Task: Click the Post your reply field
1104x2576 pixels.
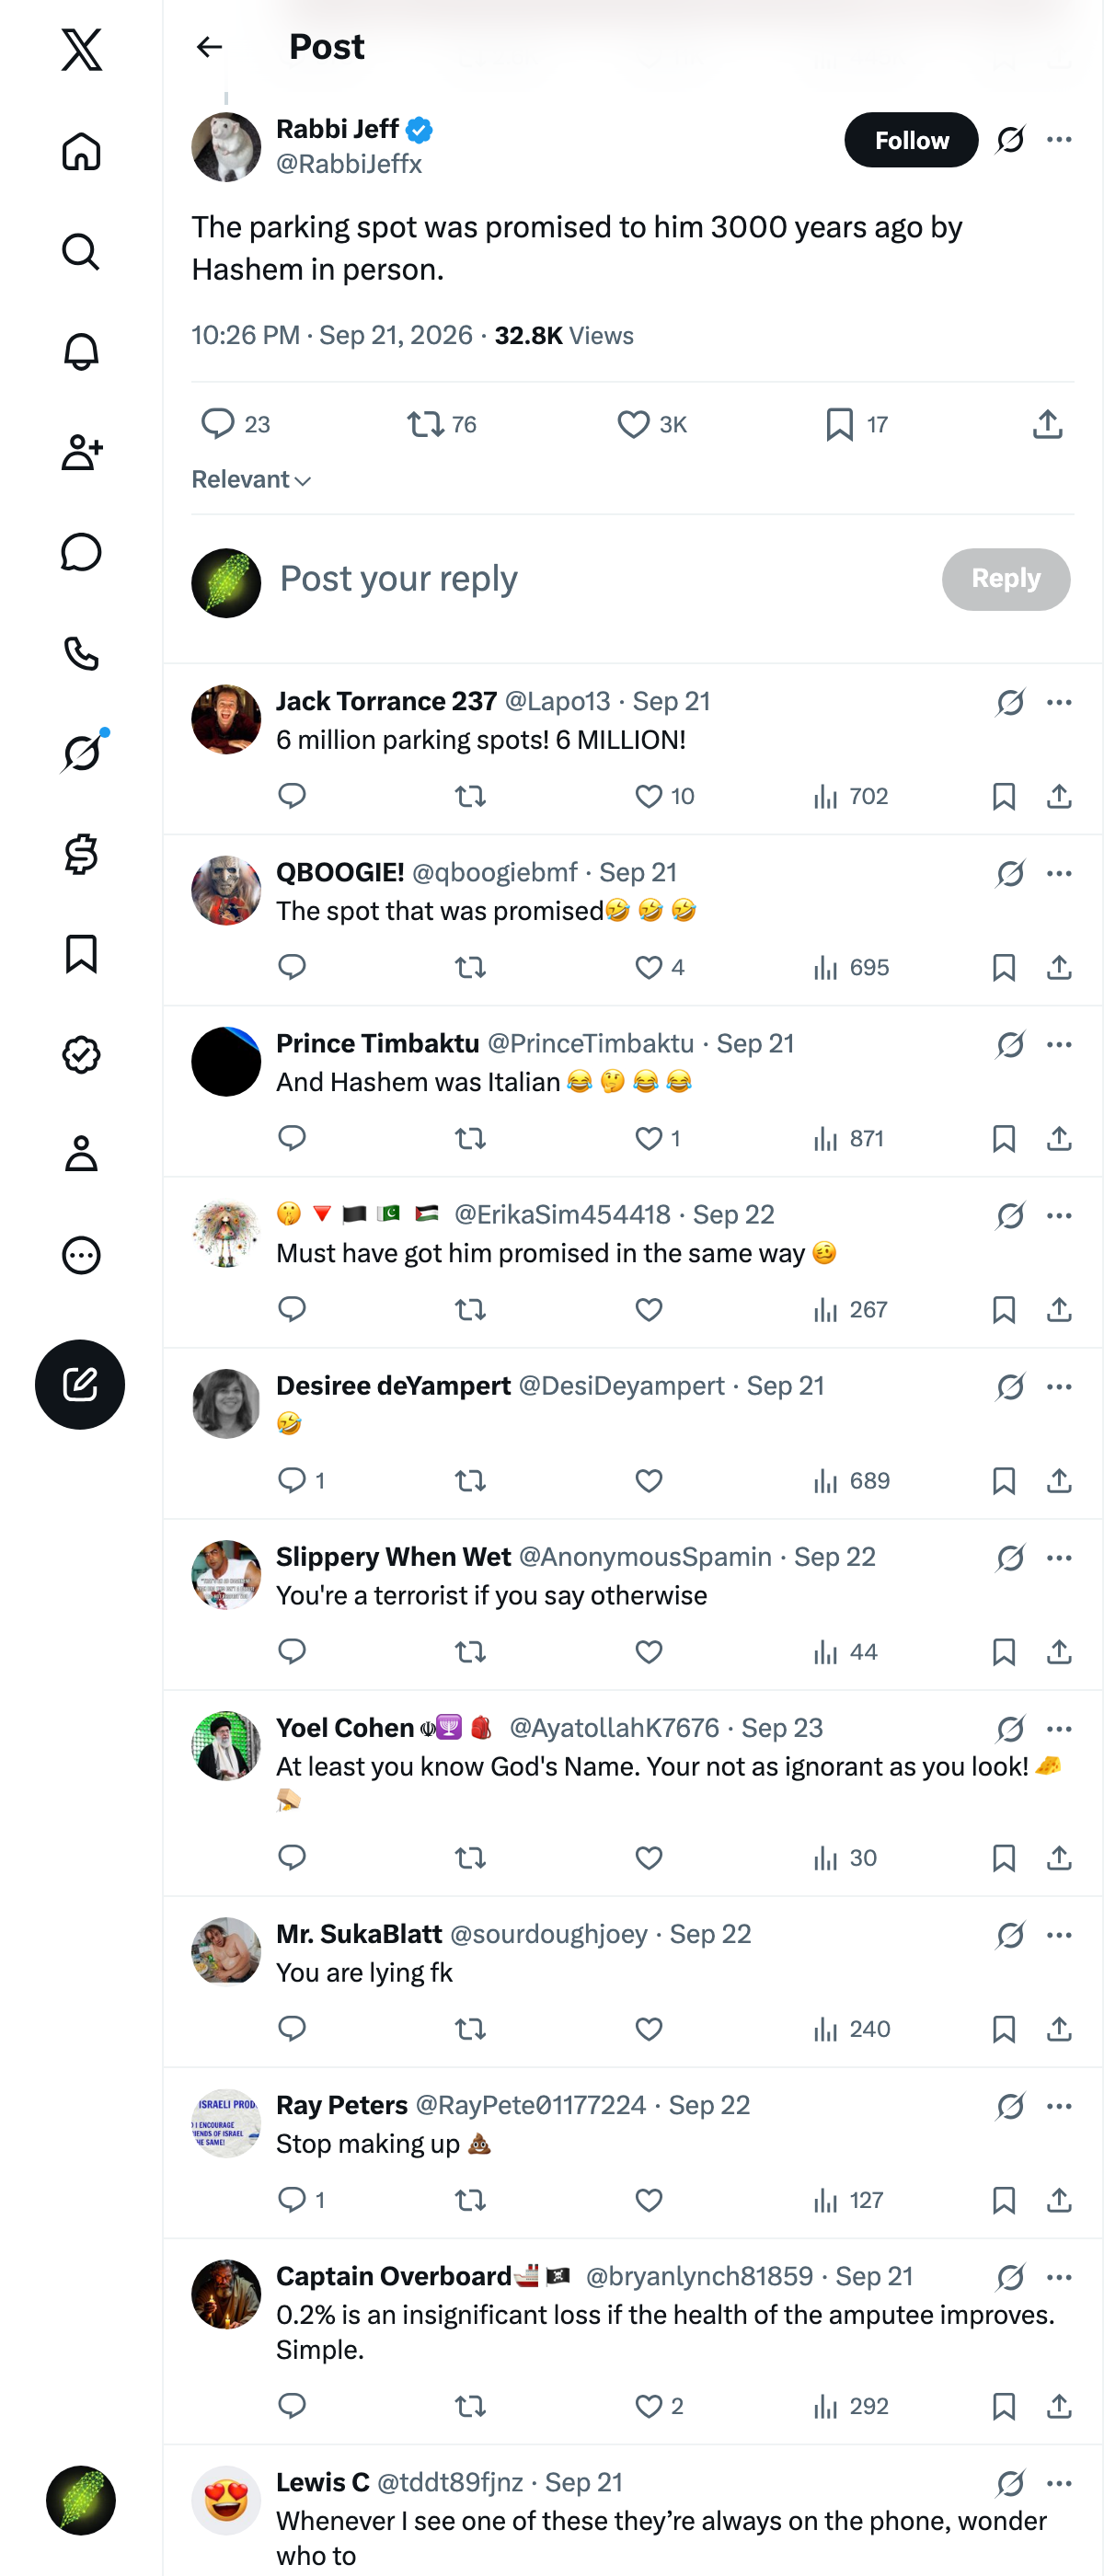Action: 600,579
